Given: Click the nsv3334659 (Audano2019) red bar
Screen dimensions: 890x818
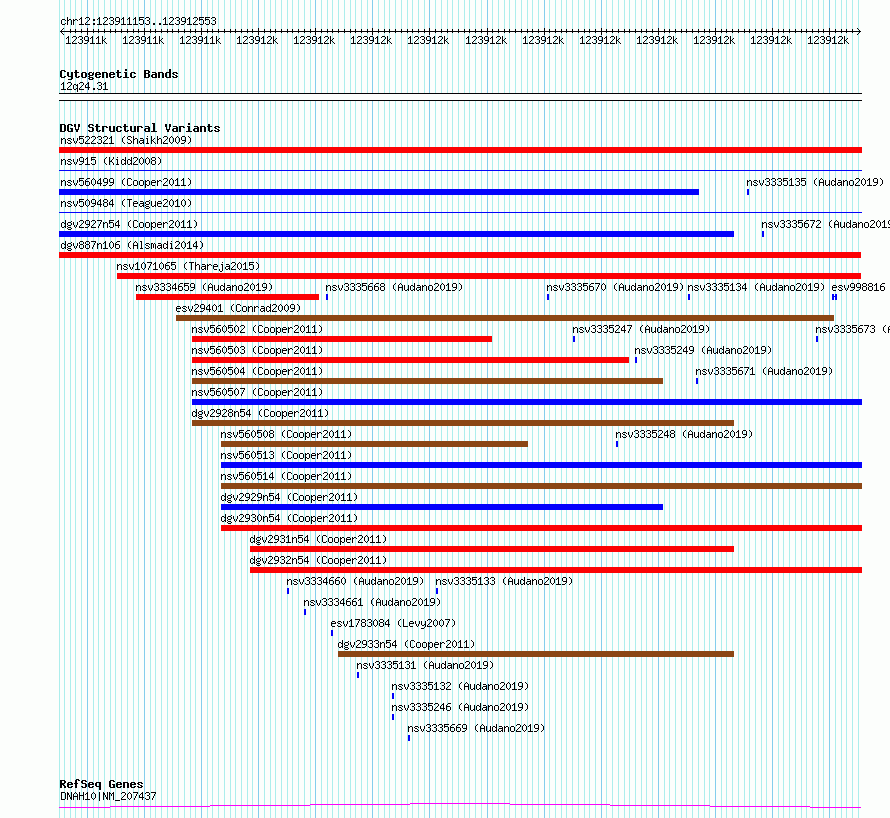Looking at the screenshot, I should [228, 297].
